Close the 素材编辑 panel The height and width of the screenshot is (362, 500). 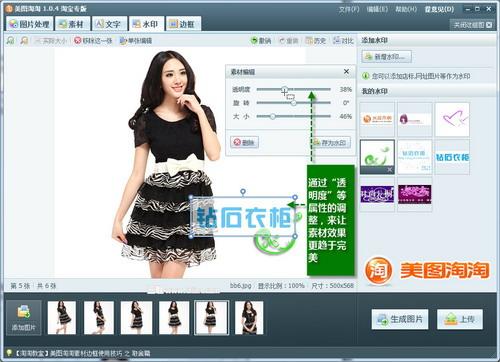point(346,71)
